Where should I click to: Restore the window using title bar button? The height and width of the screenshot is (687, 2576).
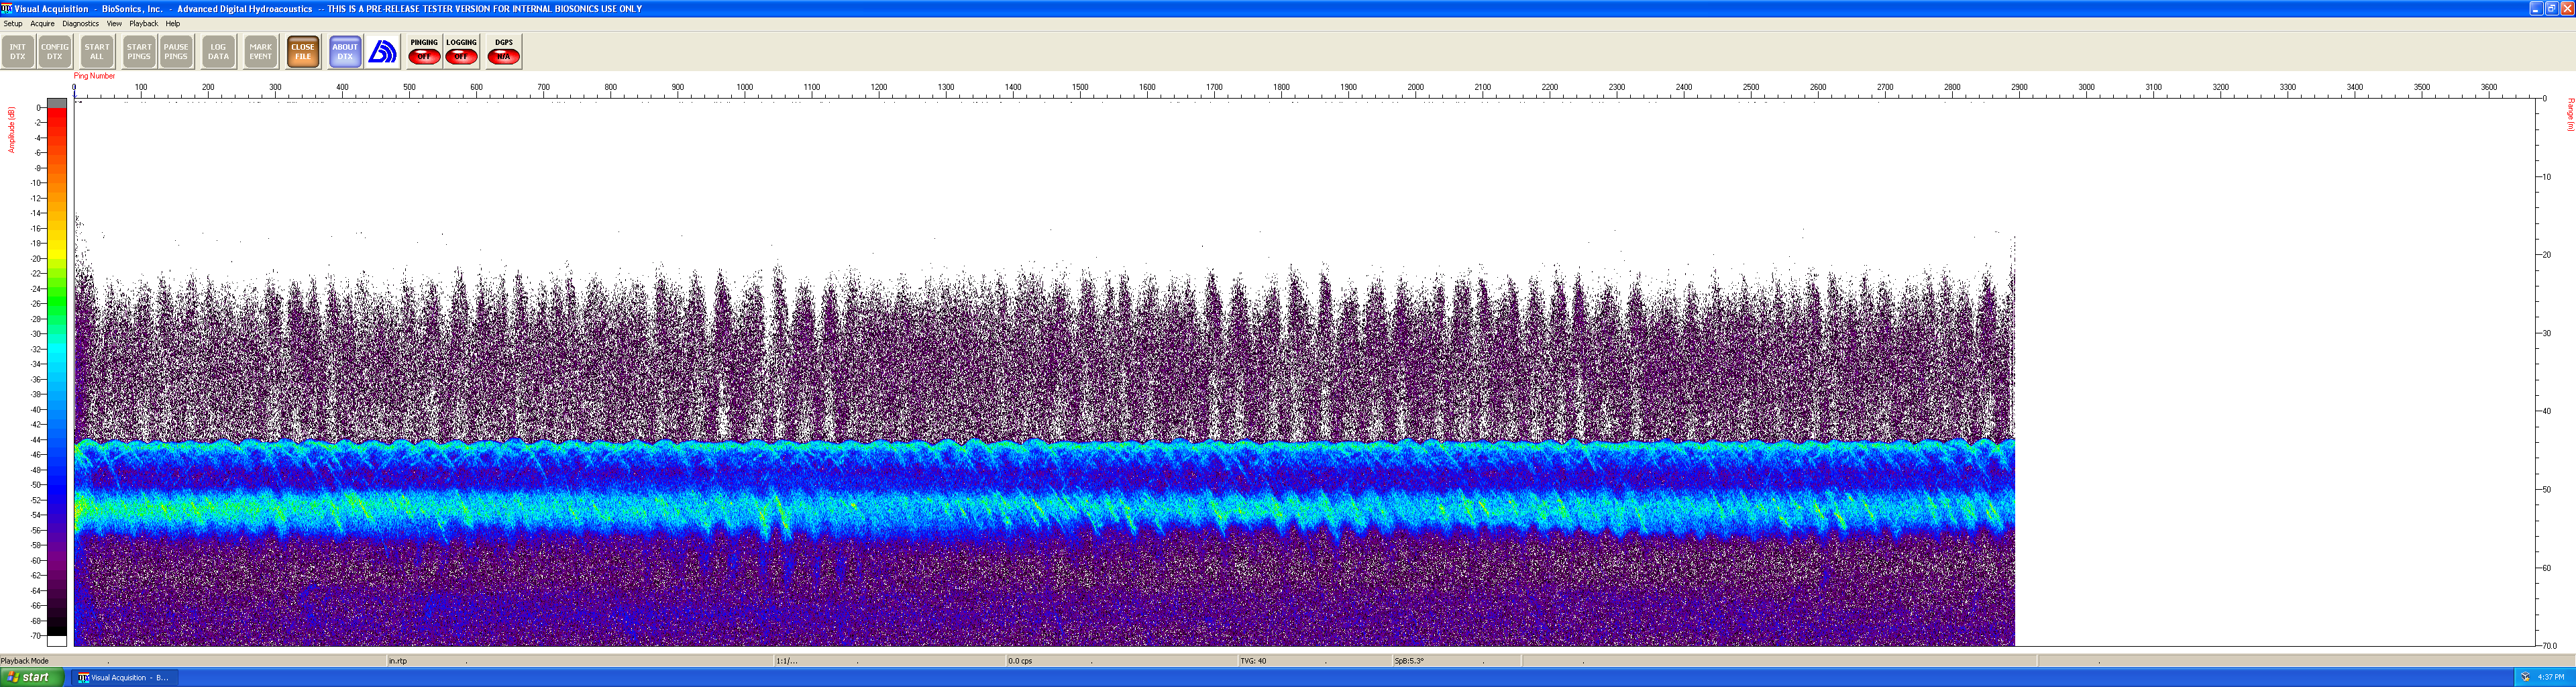(2551, 8)
